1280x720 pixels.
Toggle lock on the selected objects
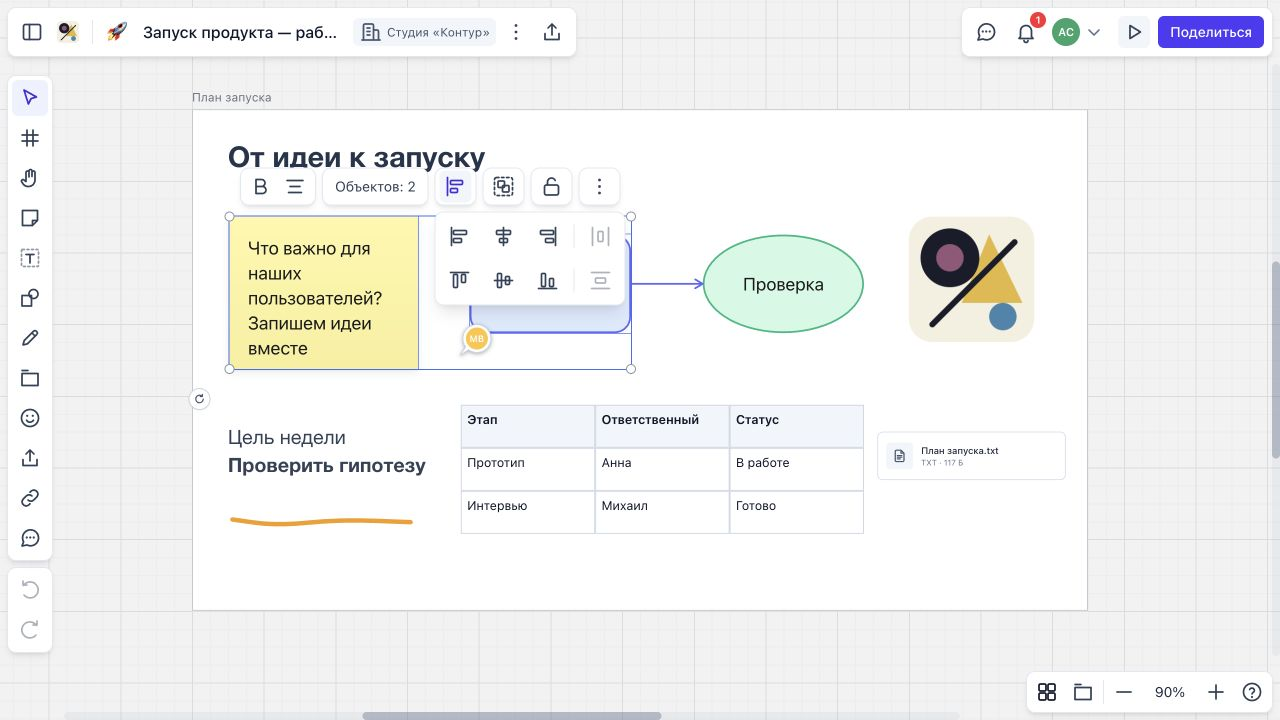tap(551, 187)
